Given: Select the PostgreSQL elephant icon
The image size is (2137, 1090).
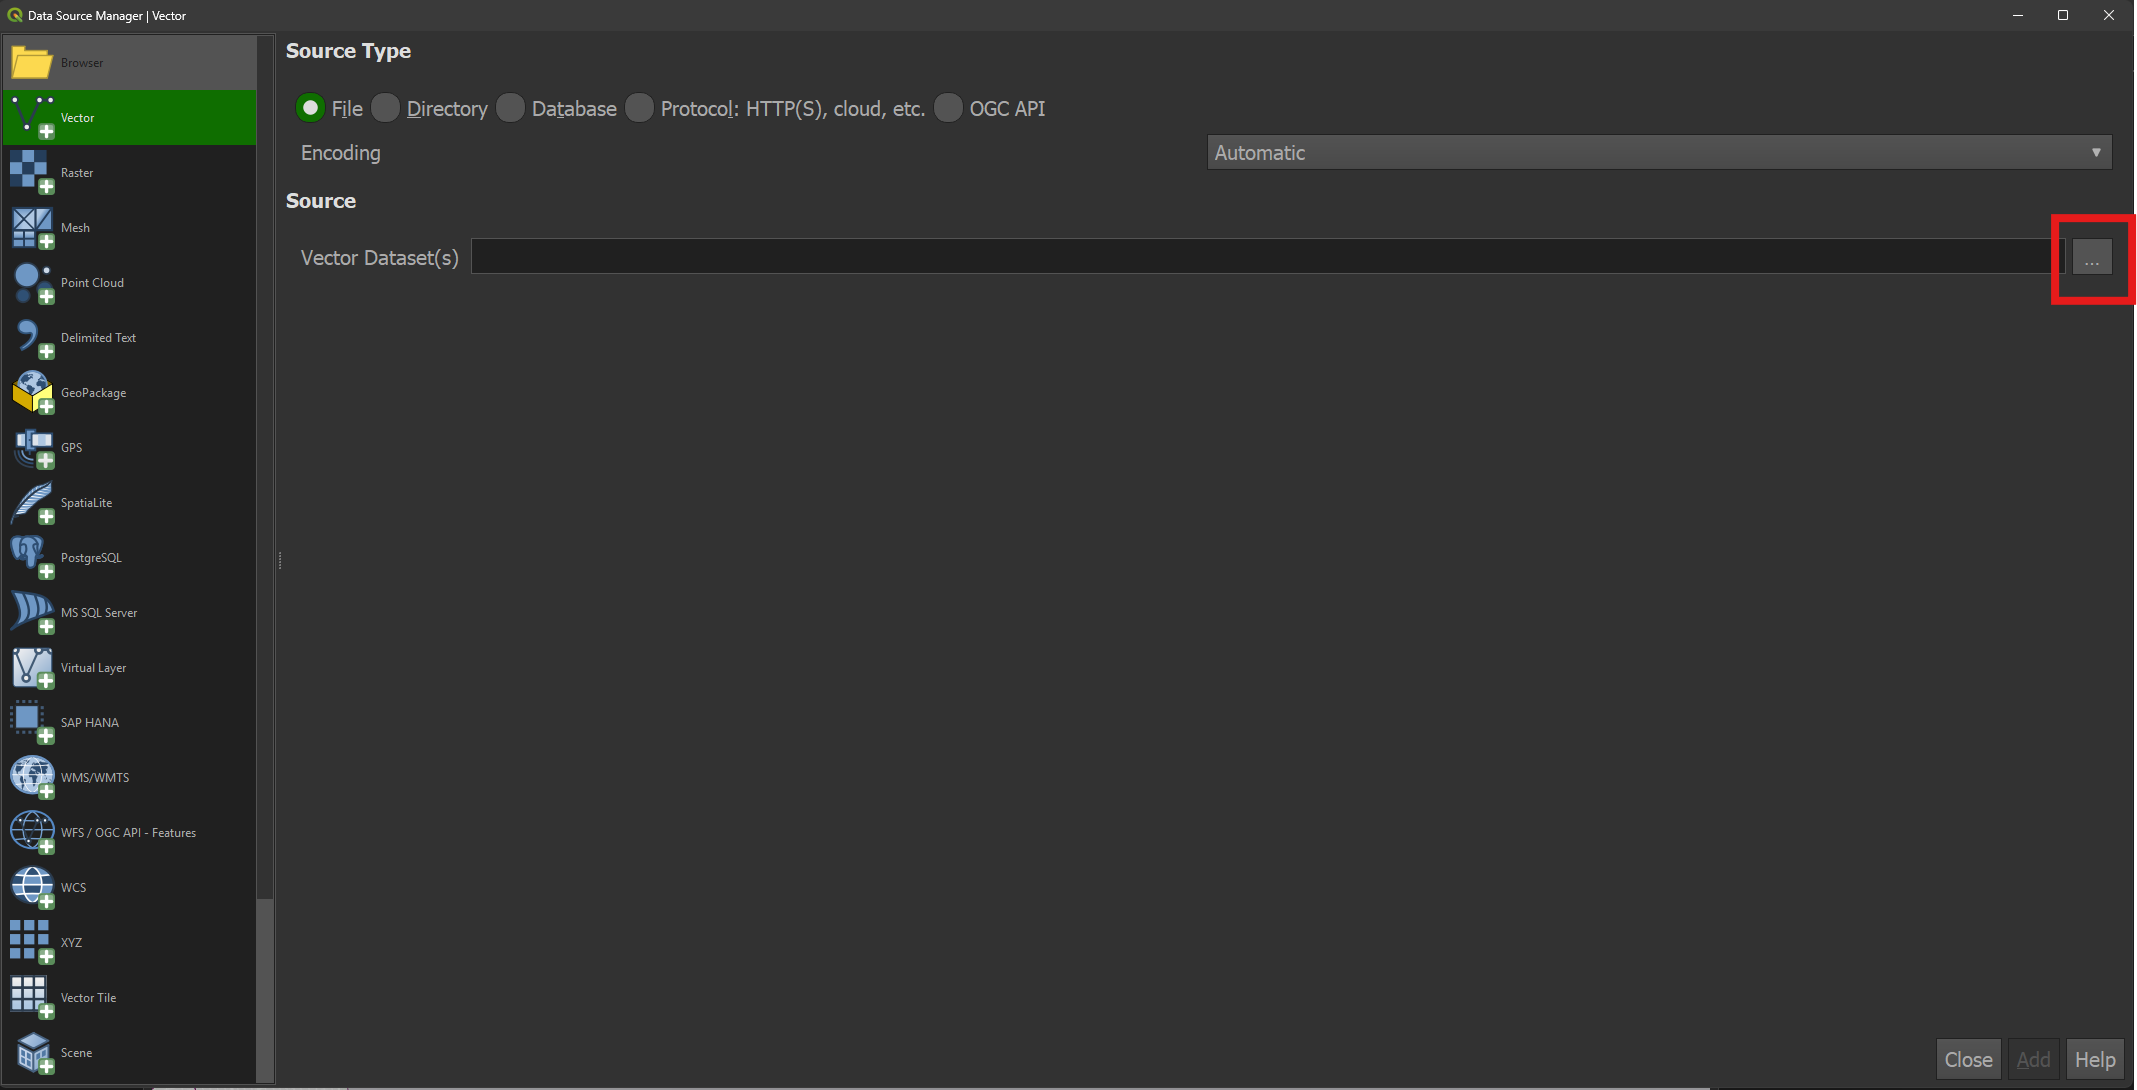Looking at the screenshot, I should (31, 558).
